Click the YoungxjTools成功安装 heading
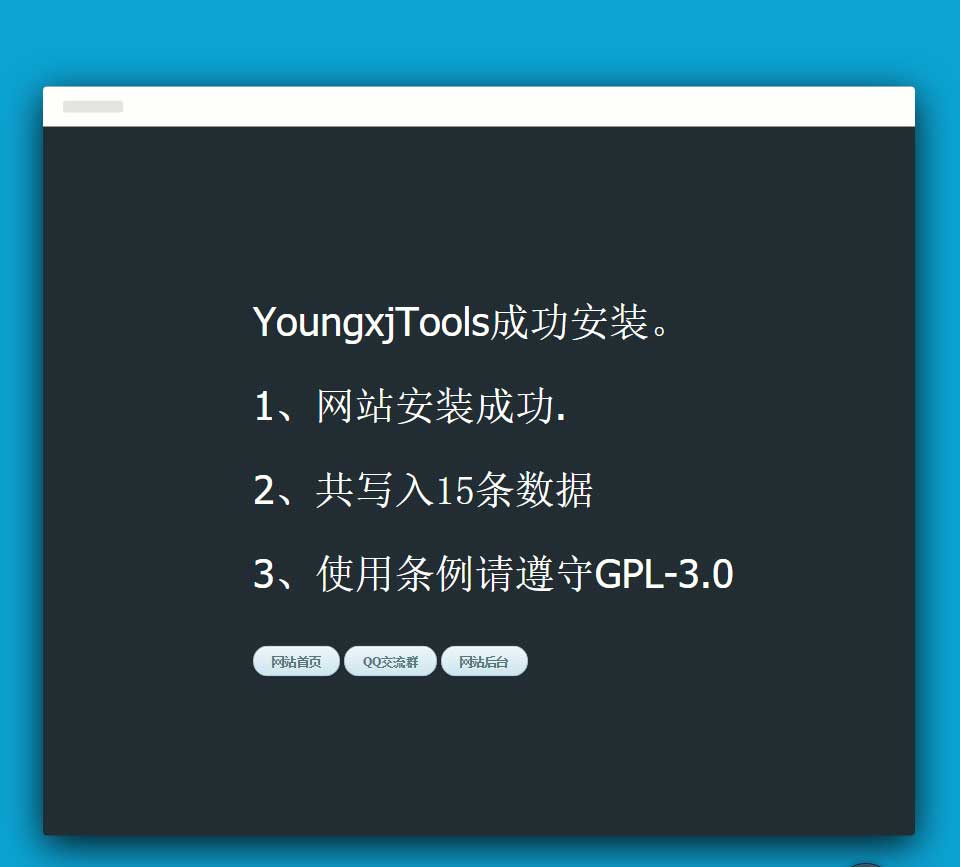 point(464,323)
